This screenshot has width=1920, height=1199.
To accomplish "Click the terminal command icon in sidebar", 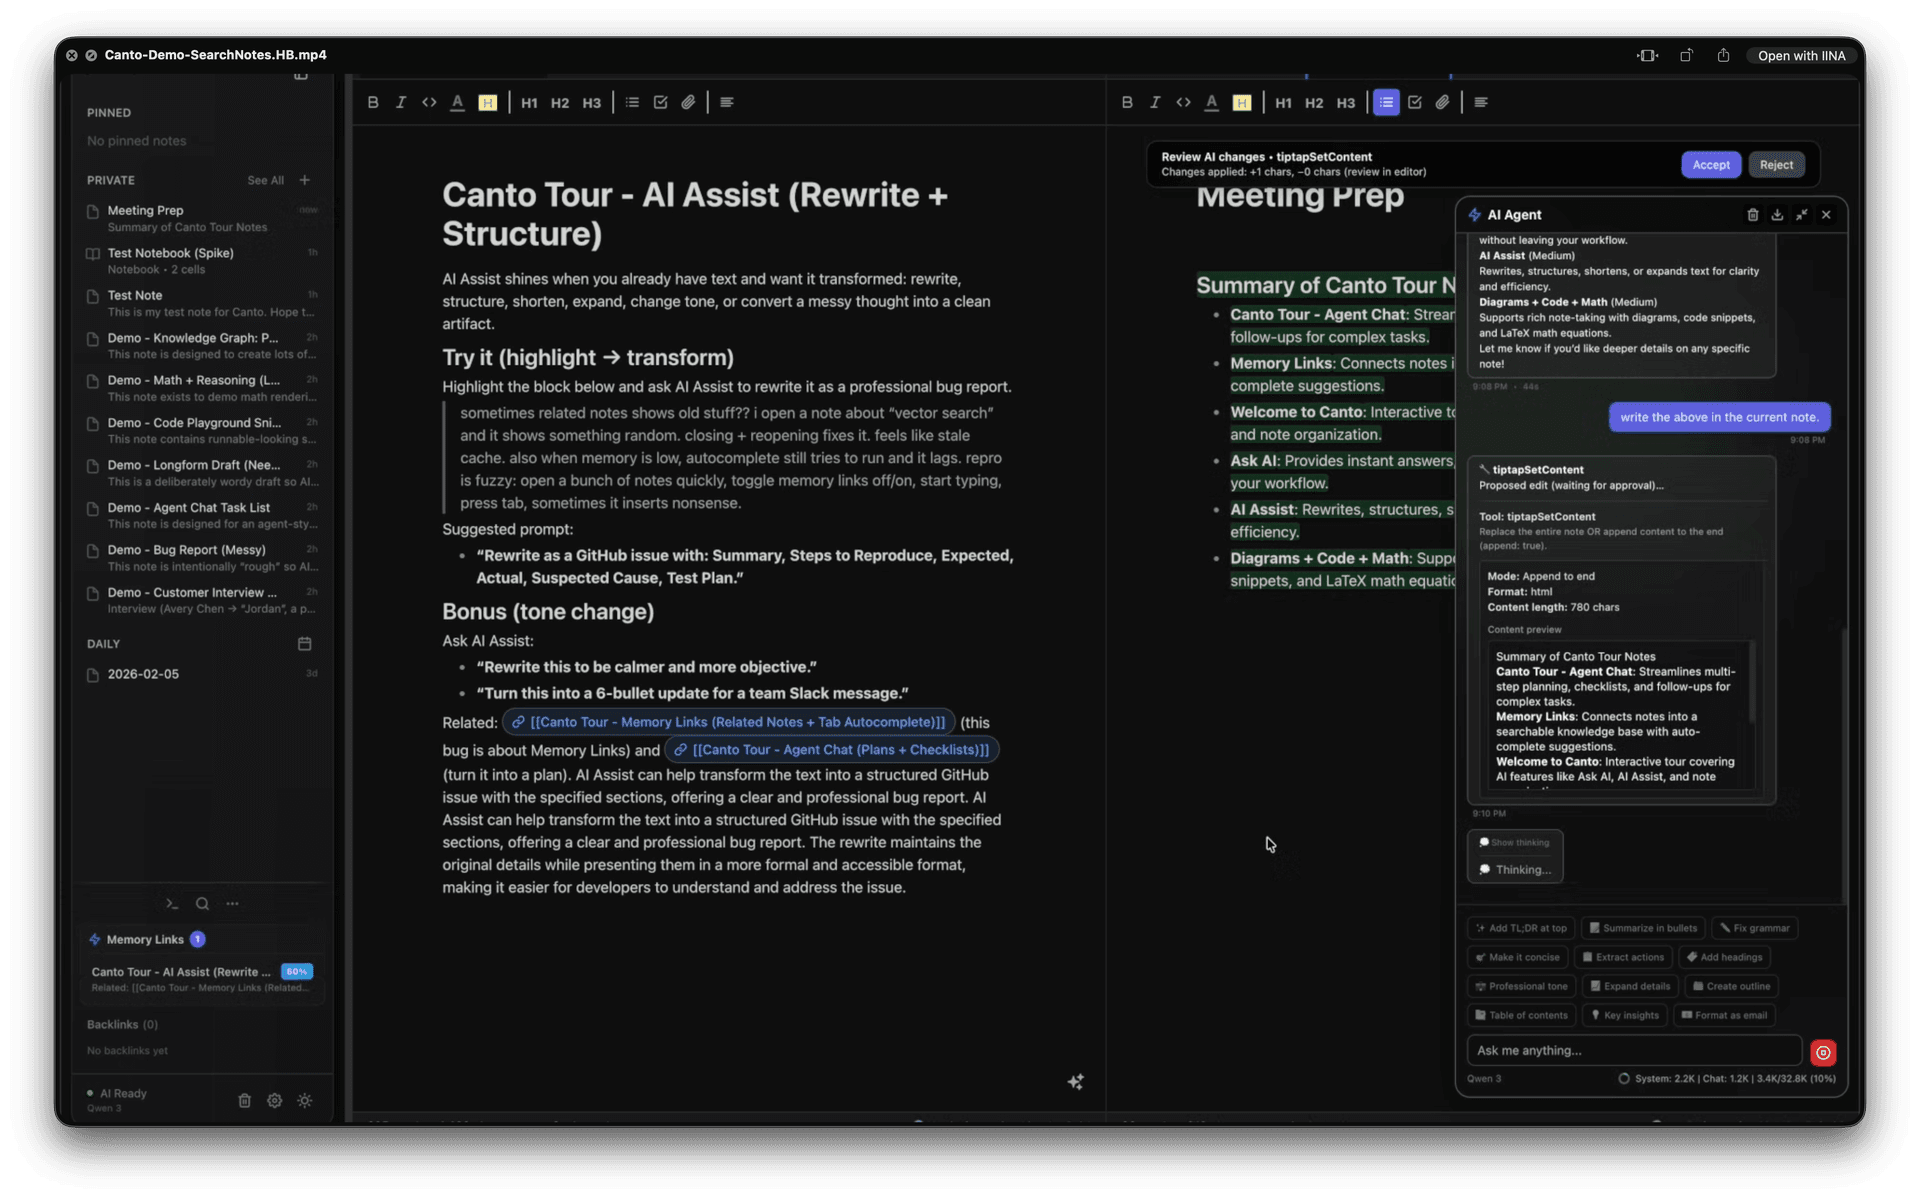I will click(172, 904).
